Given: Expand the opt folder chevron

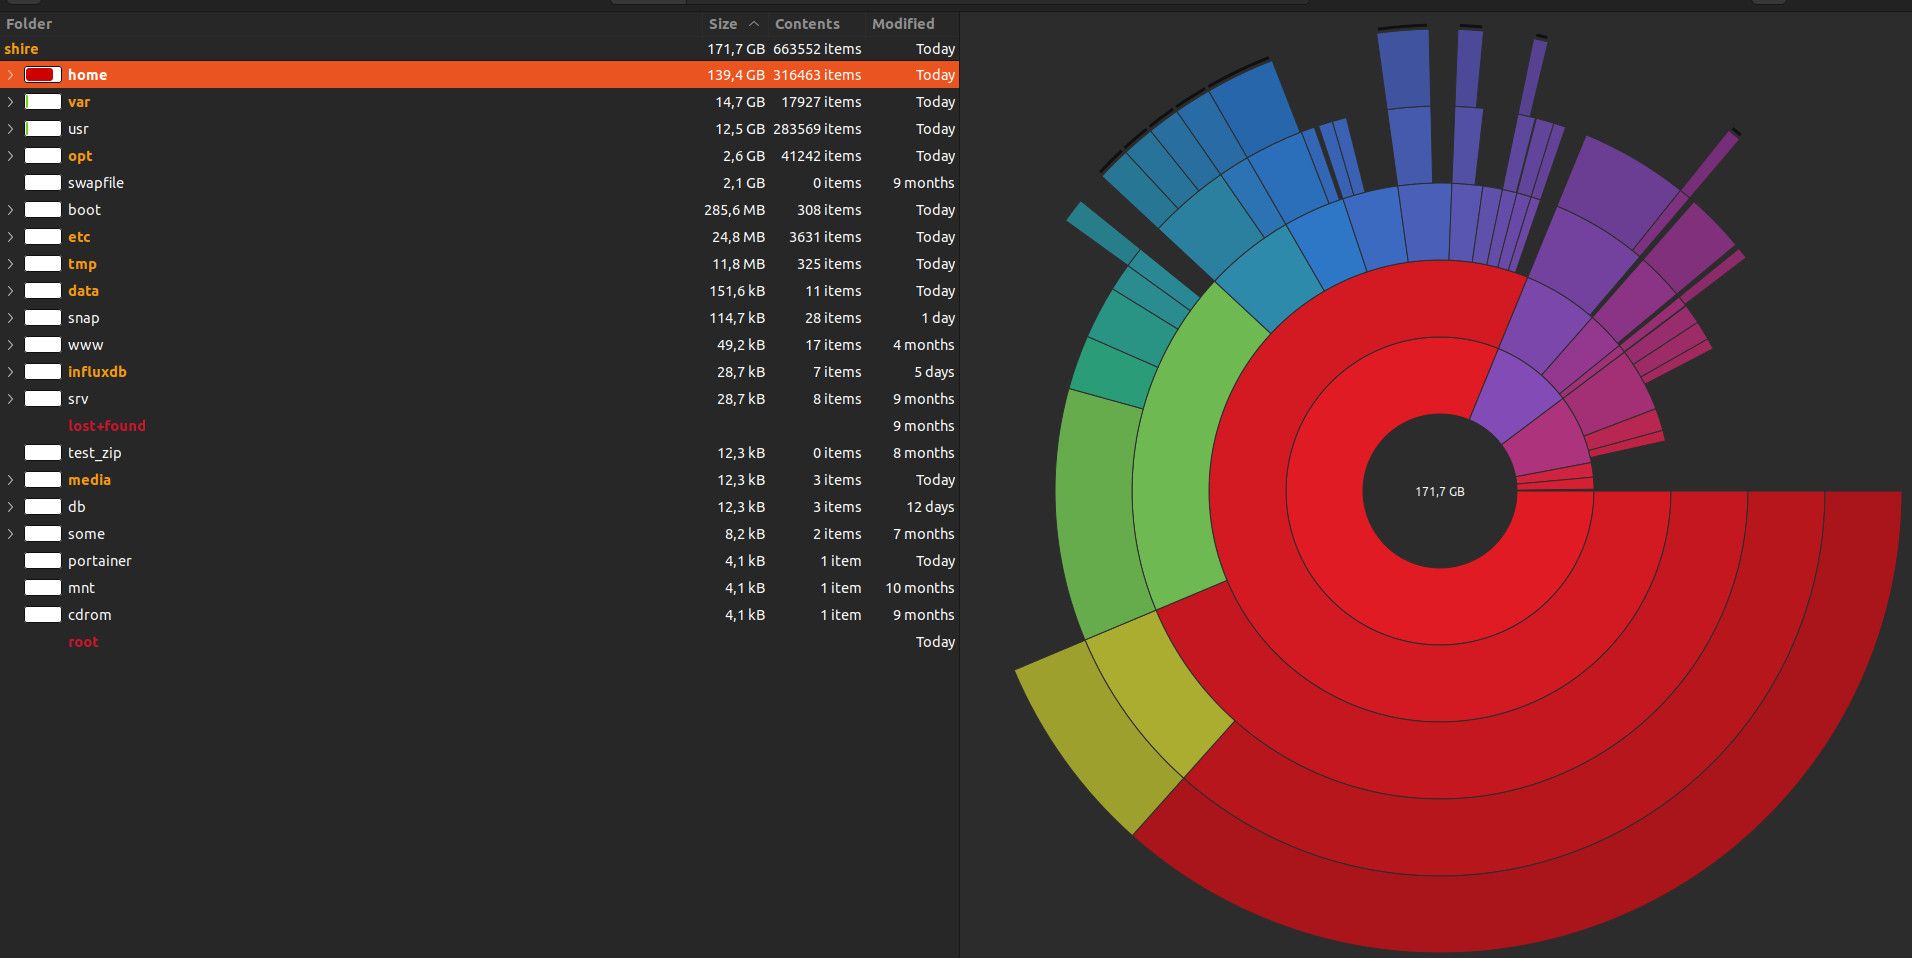Looking at the screenshot, I should (x=11, y=156).
